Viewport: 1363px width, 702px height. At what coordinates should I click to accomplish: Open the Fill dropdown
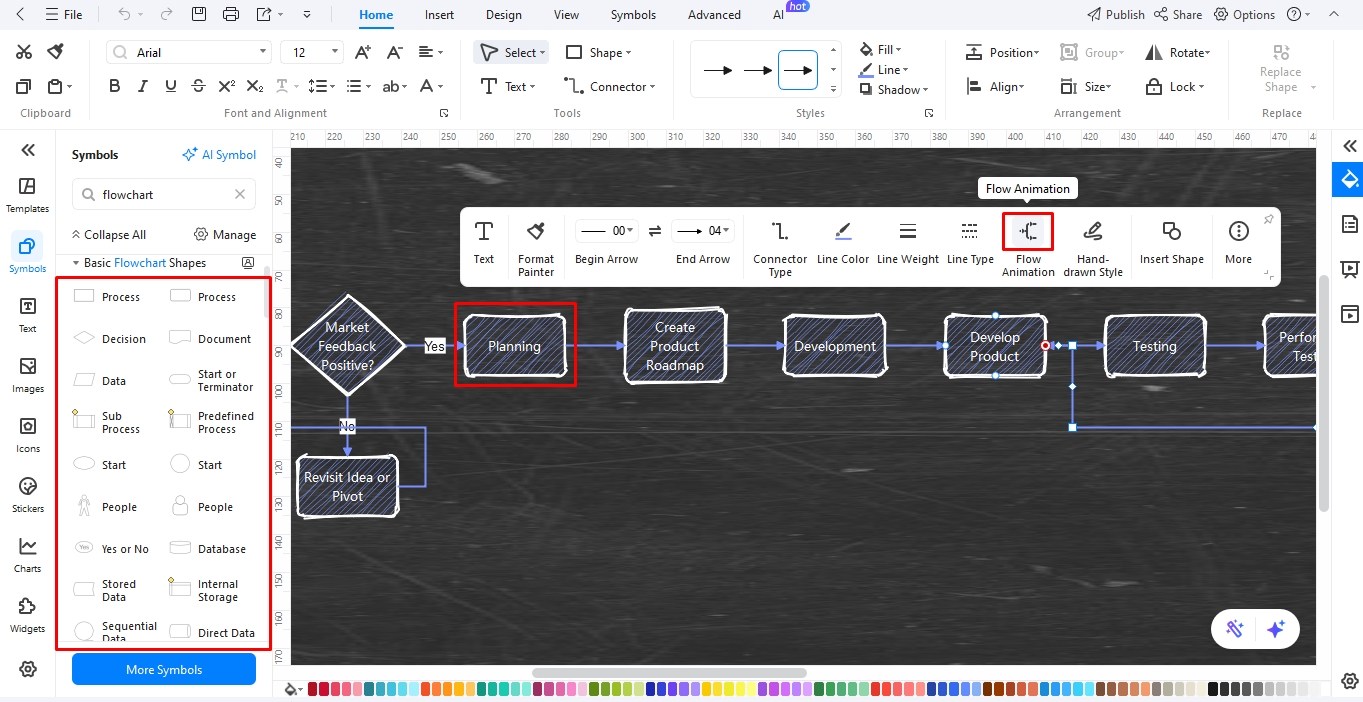pyautogui.click(x=880, y=49)
